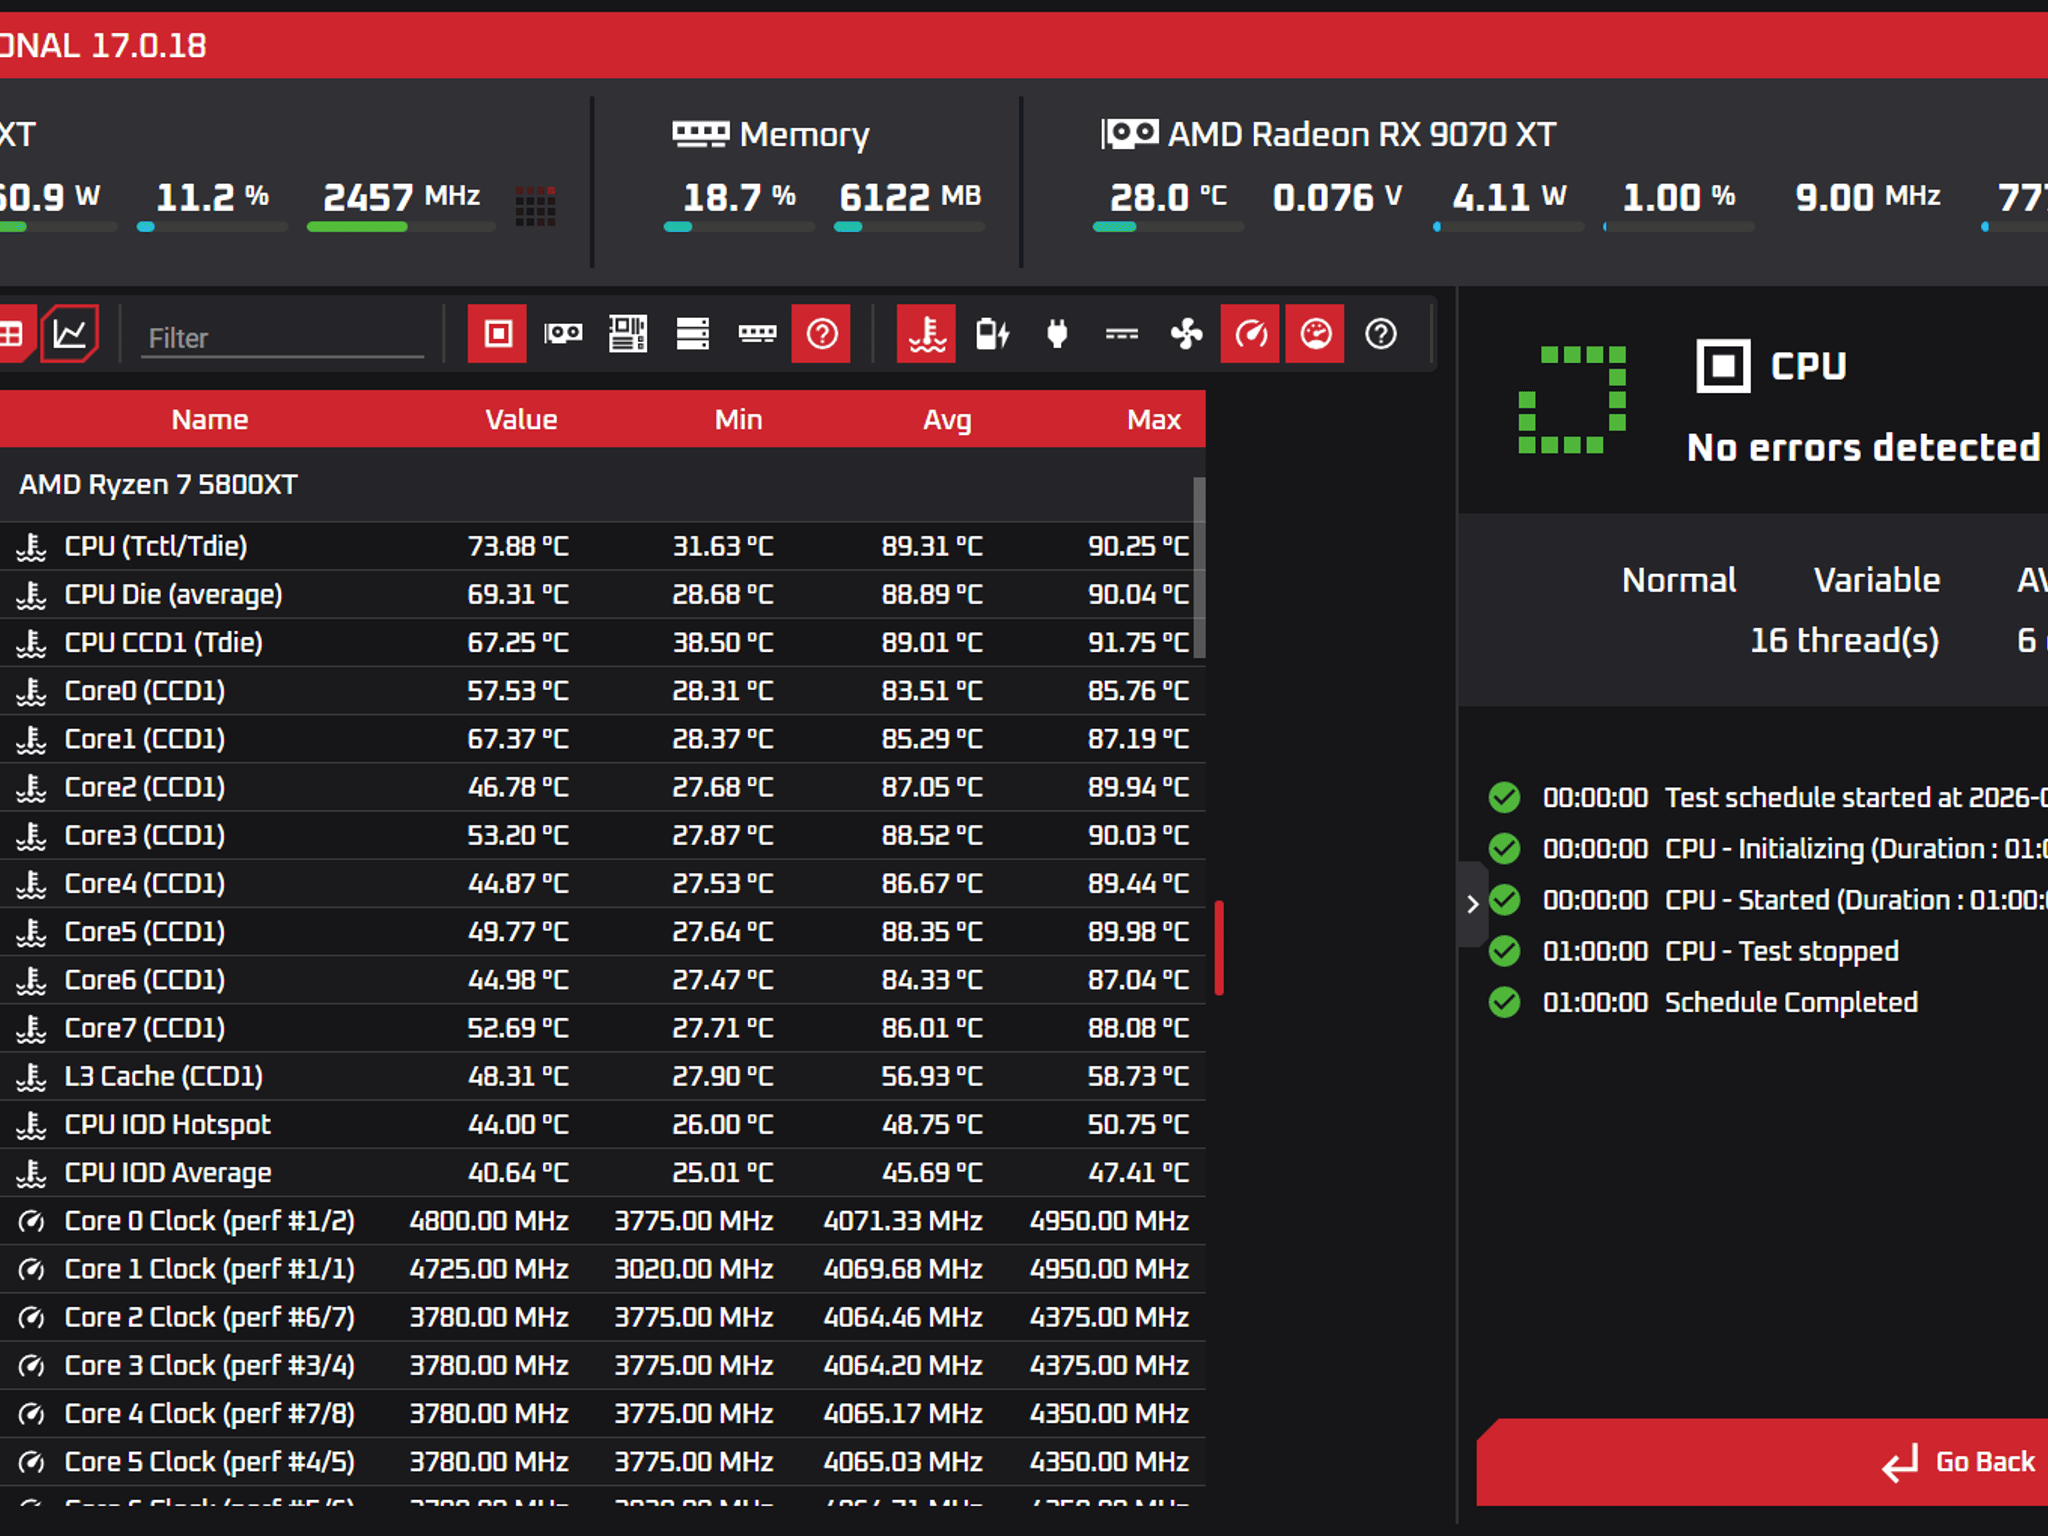Click thermometer icon beside CPU (Tctl/Tdie)

point(32,546)
